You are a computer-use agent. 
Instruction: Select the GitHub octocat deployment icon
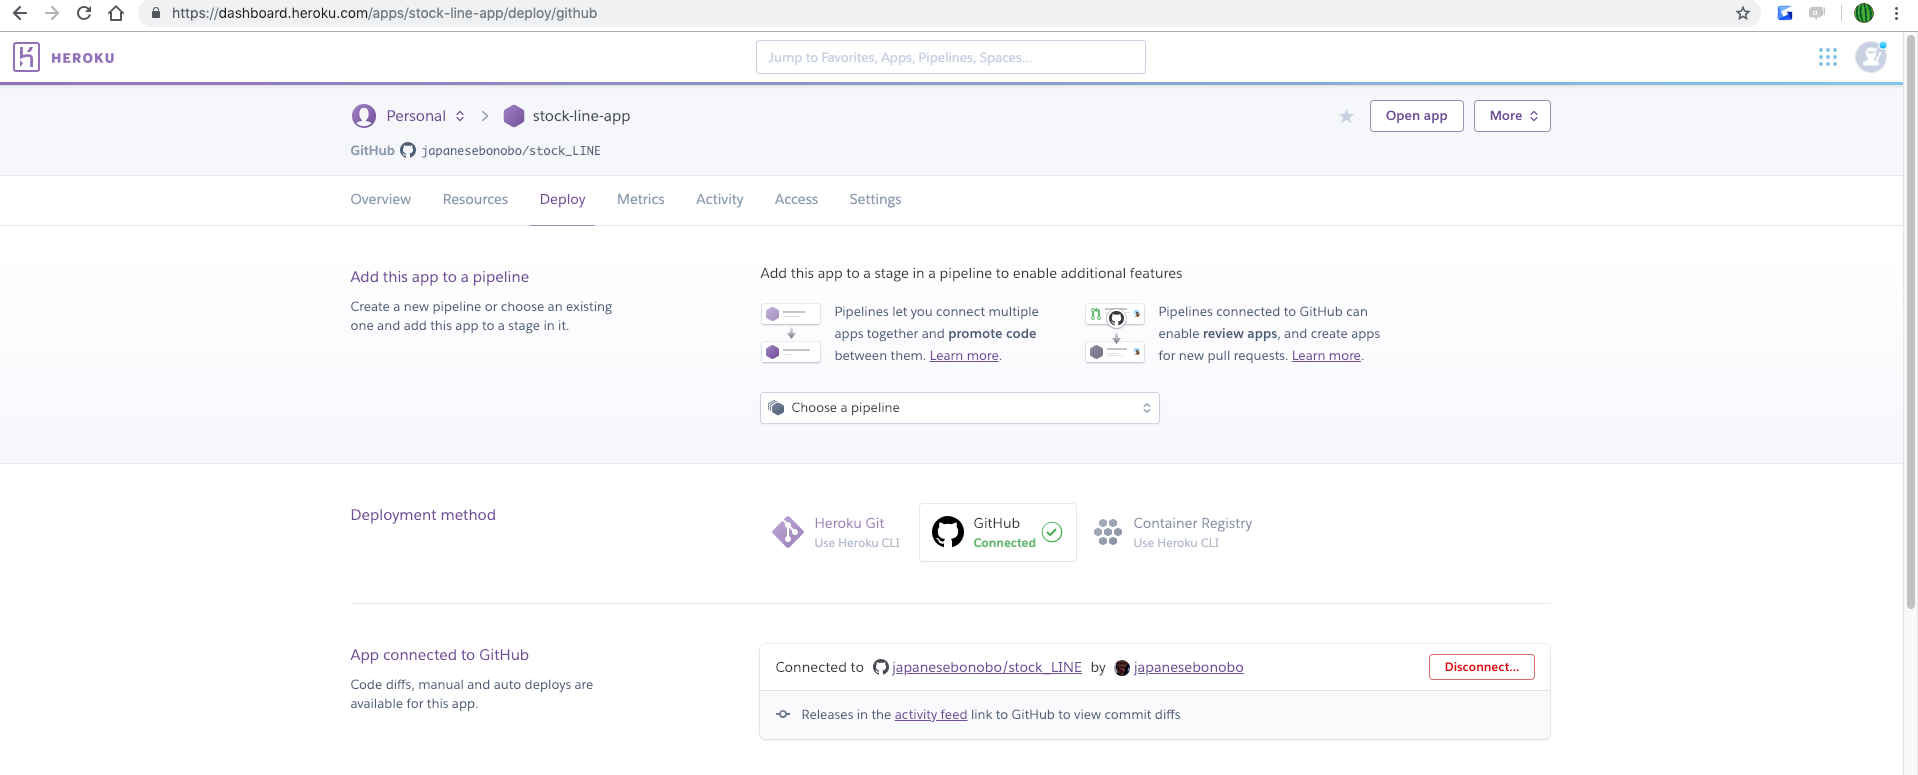[948, 532]
